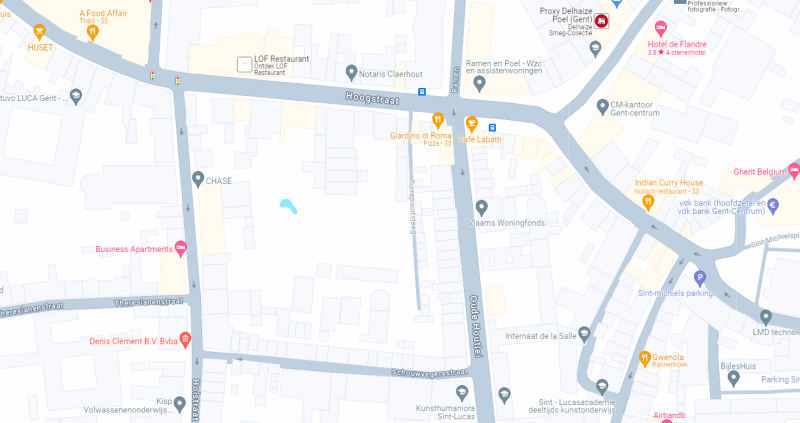This screenshot has width=800, height=423.
Task: Open the Notaris Claerhout location pin
Action: point(351,73)
